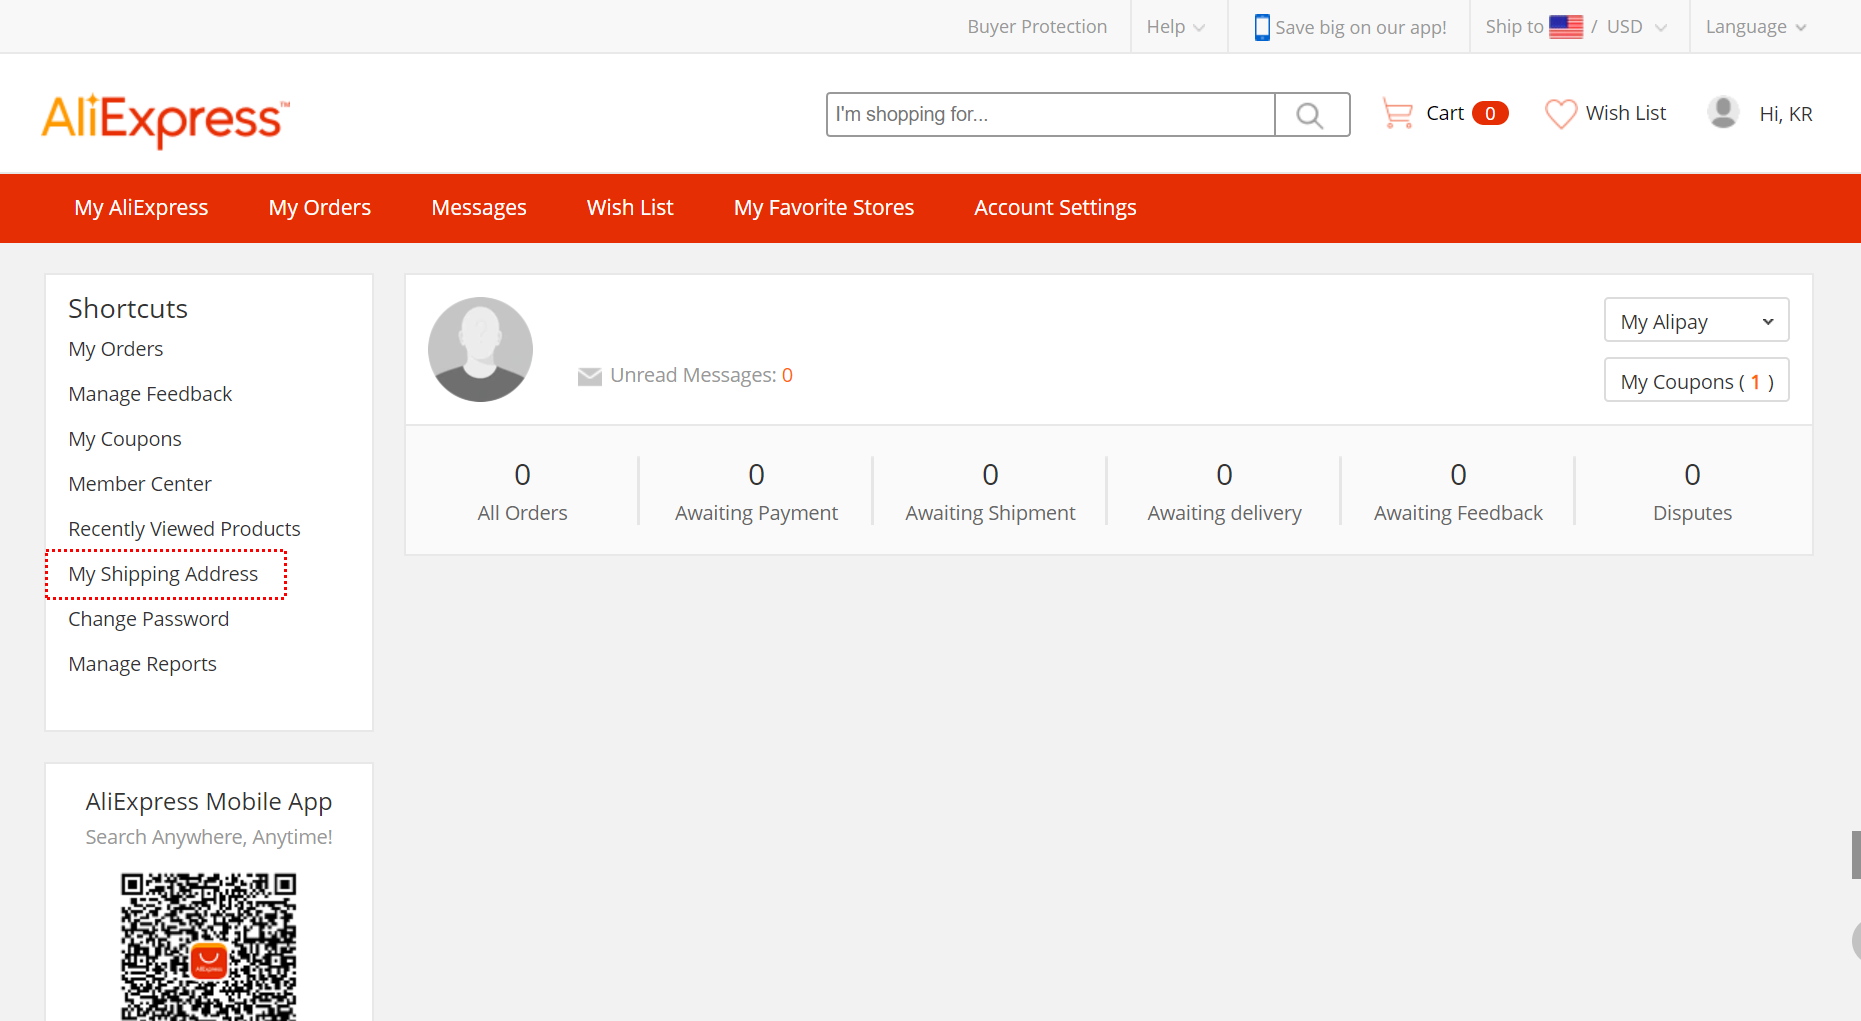Open the Language dropdown

tap(1756, 27)
